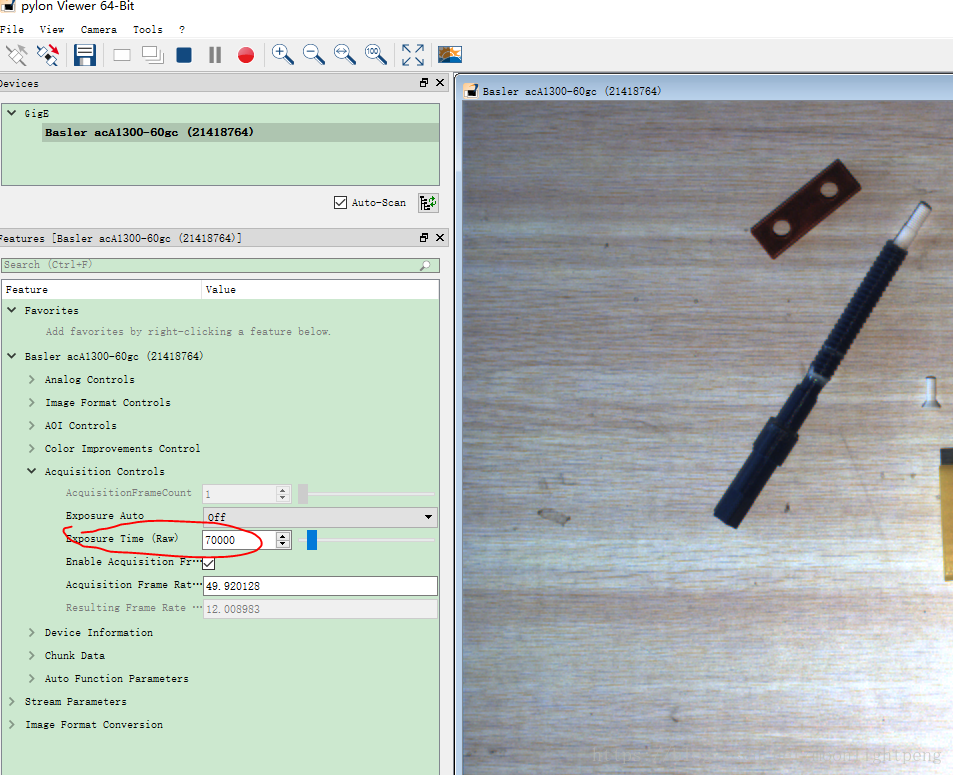Screen dimensions: 953x775
Task: Close the Features panel
Action: point(440,238)
